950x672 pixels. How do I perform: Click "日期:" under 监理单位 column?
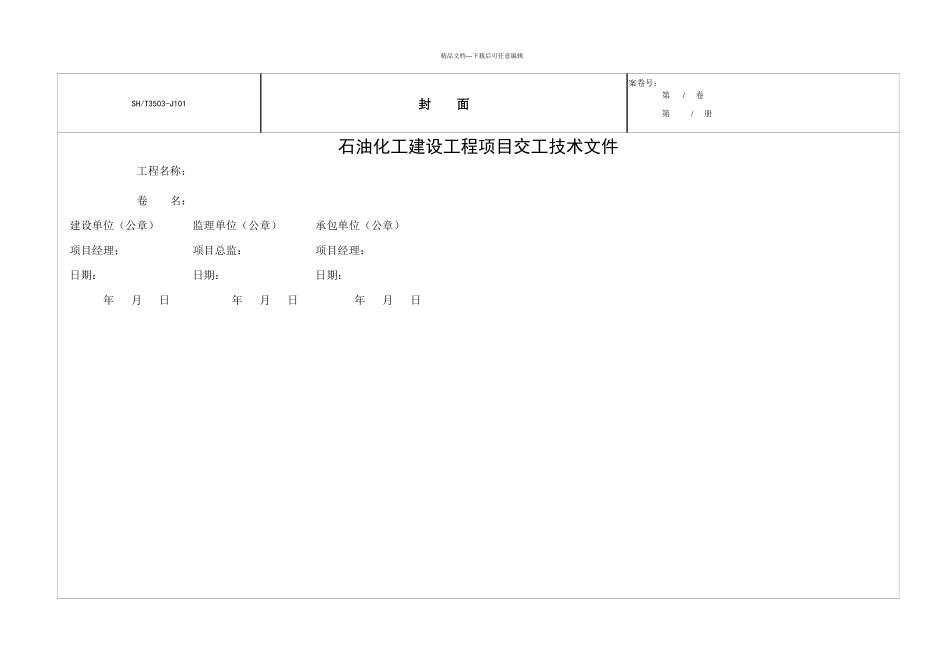206,275
